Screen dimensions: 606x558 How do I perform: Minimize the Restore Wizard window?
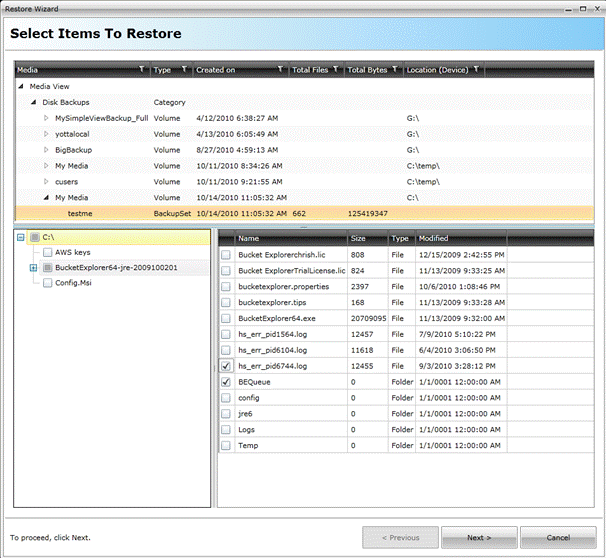569,10
